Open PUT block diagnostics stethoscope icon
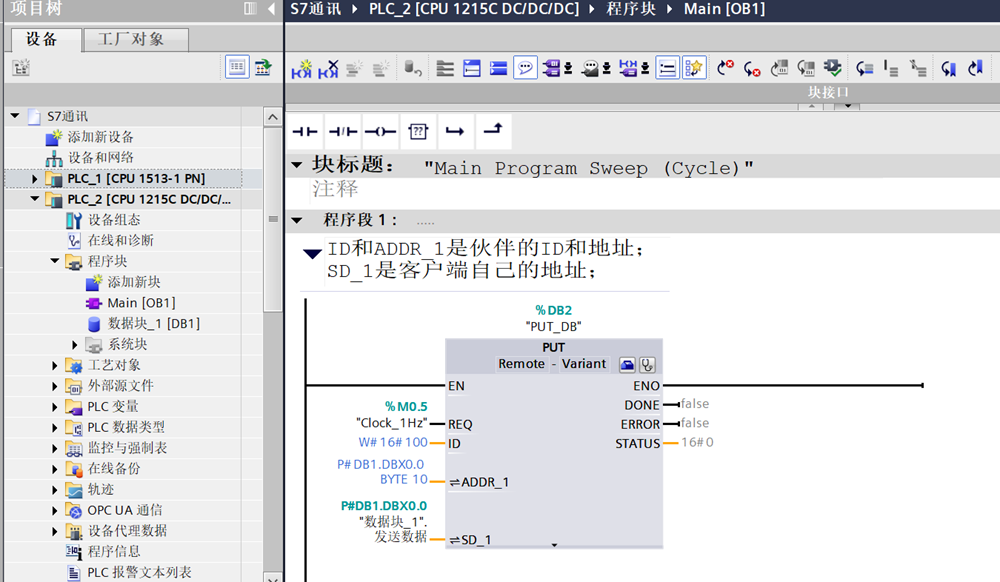This screenshot has width=1000, height=582. click(647, 364)
